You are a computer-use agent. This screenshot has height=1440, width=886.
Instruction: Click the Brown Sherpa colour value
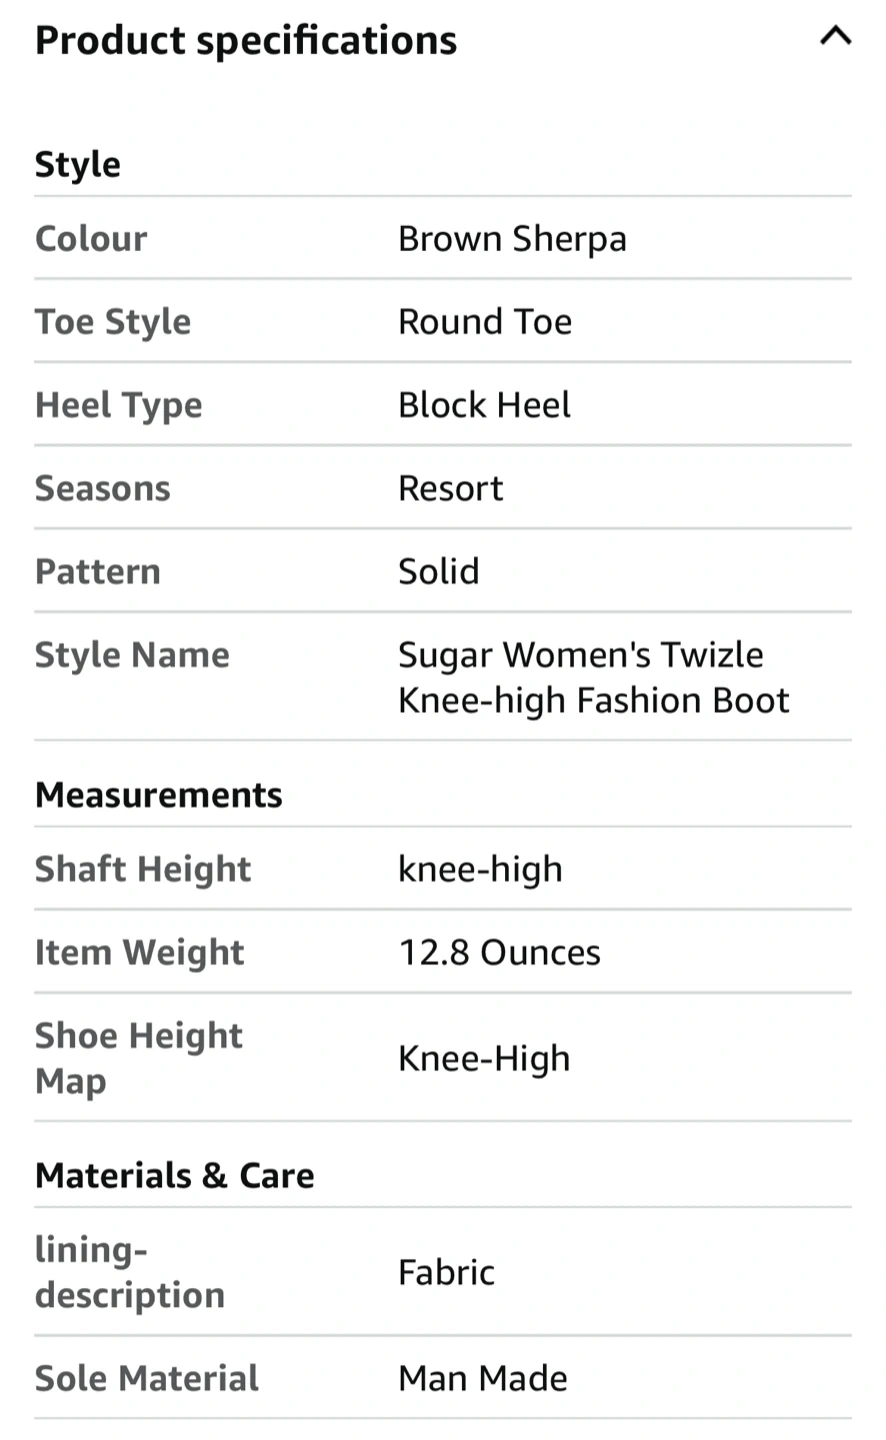pos(512,239)
